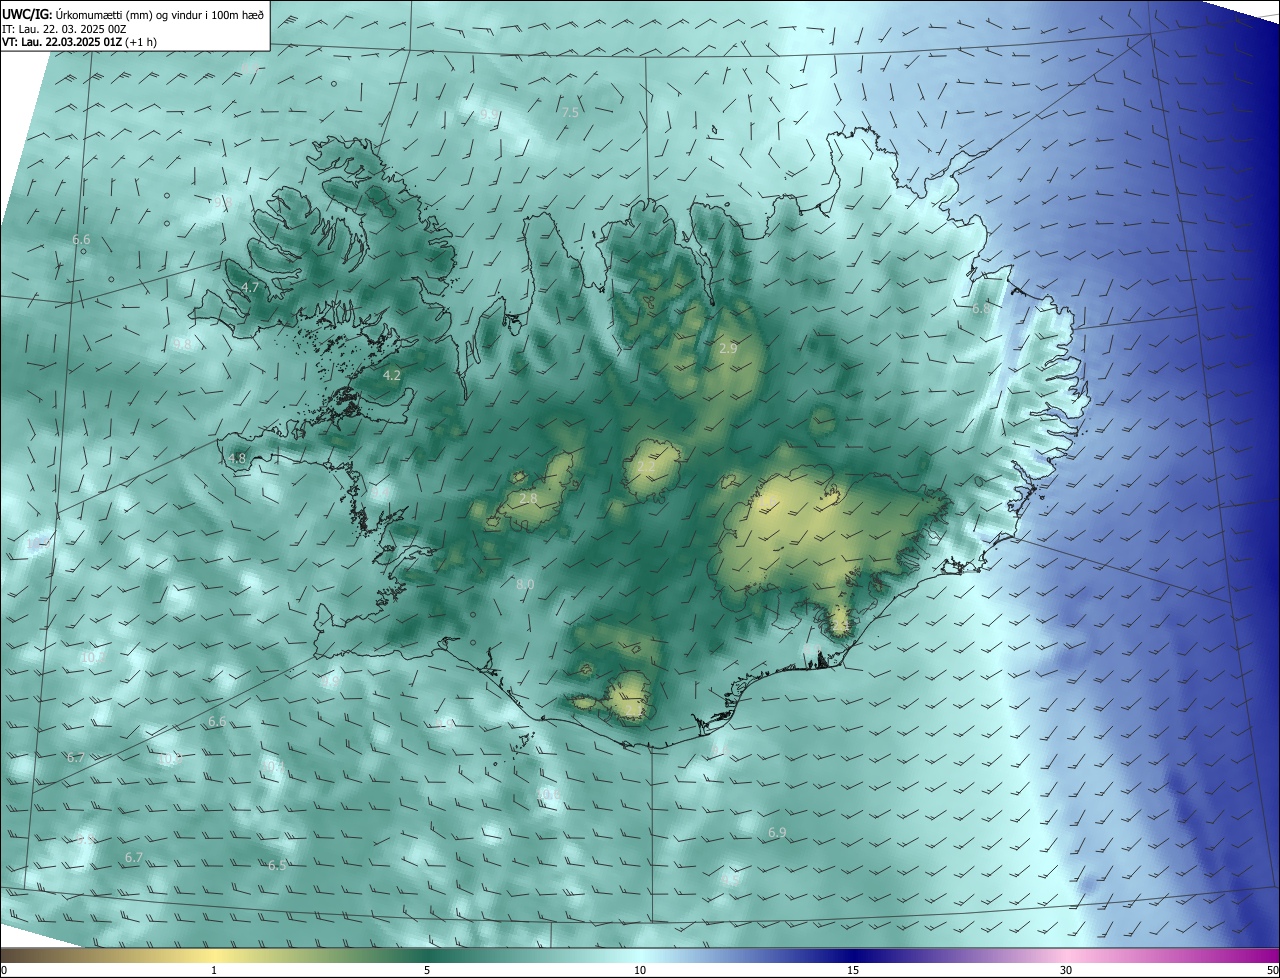Click the title 'Úrkomumætti (mm) og vindur í 100m hæð'
Image resolution: width=1280 pixels, height=978 pixels.
click(159, 14)
